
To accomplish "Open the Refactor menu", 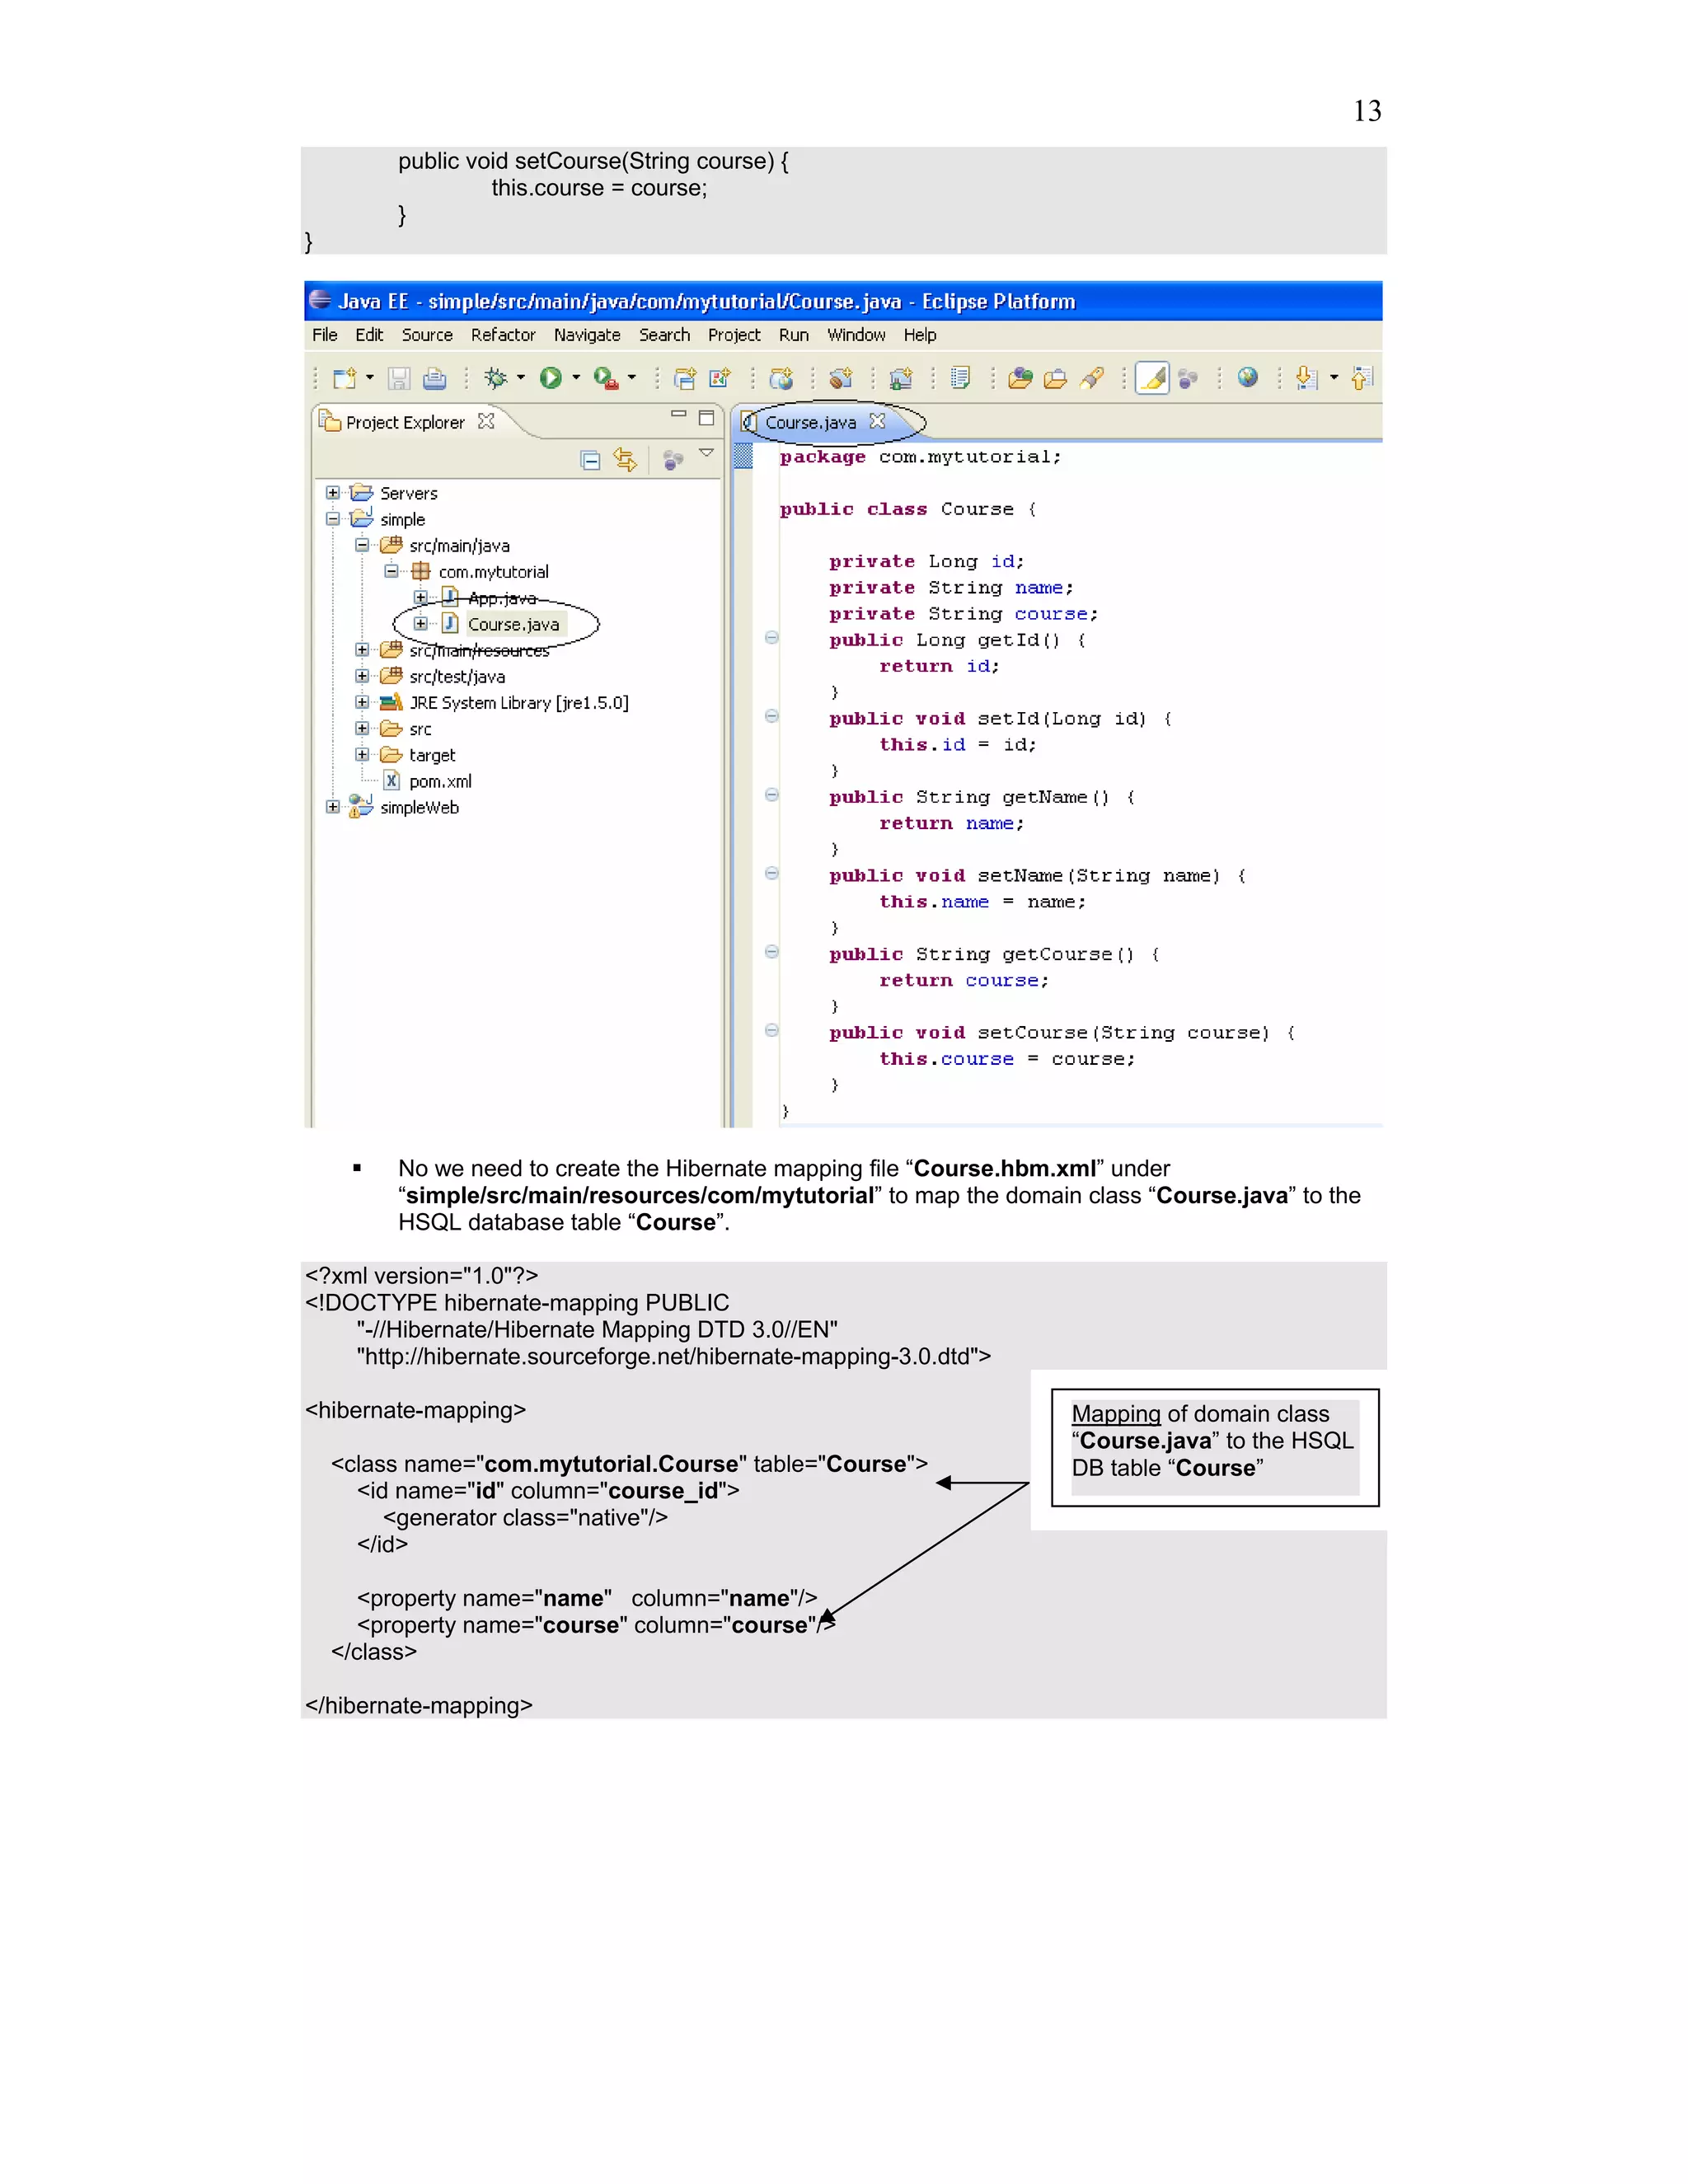I will click(x=503, y=335).
